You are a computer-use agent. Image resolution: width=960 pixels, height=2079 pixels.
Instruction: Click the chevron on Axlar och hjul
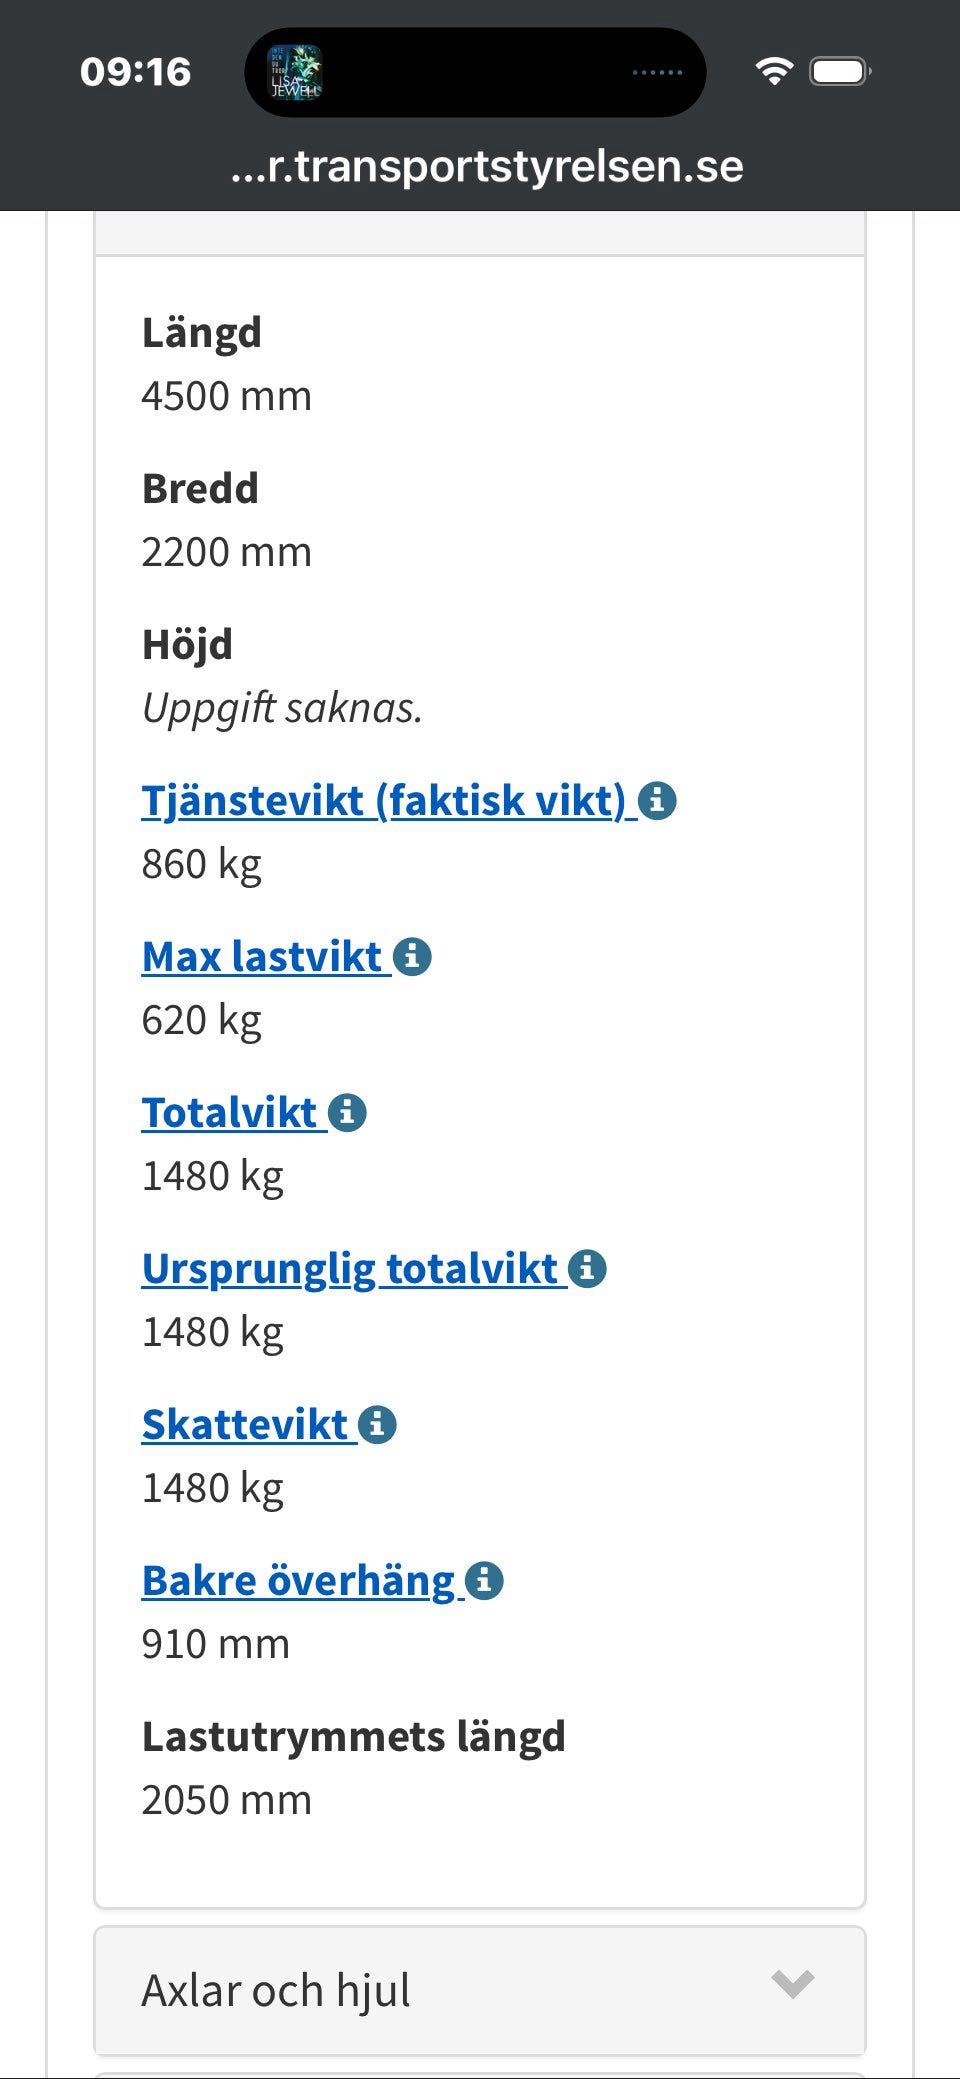tap(793, 1983)
